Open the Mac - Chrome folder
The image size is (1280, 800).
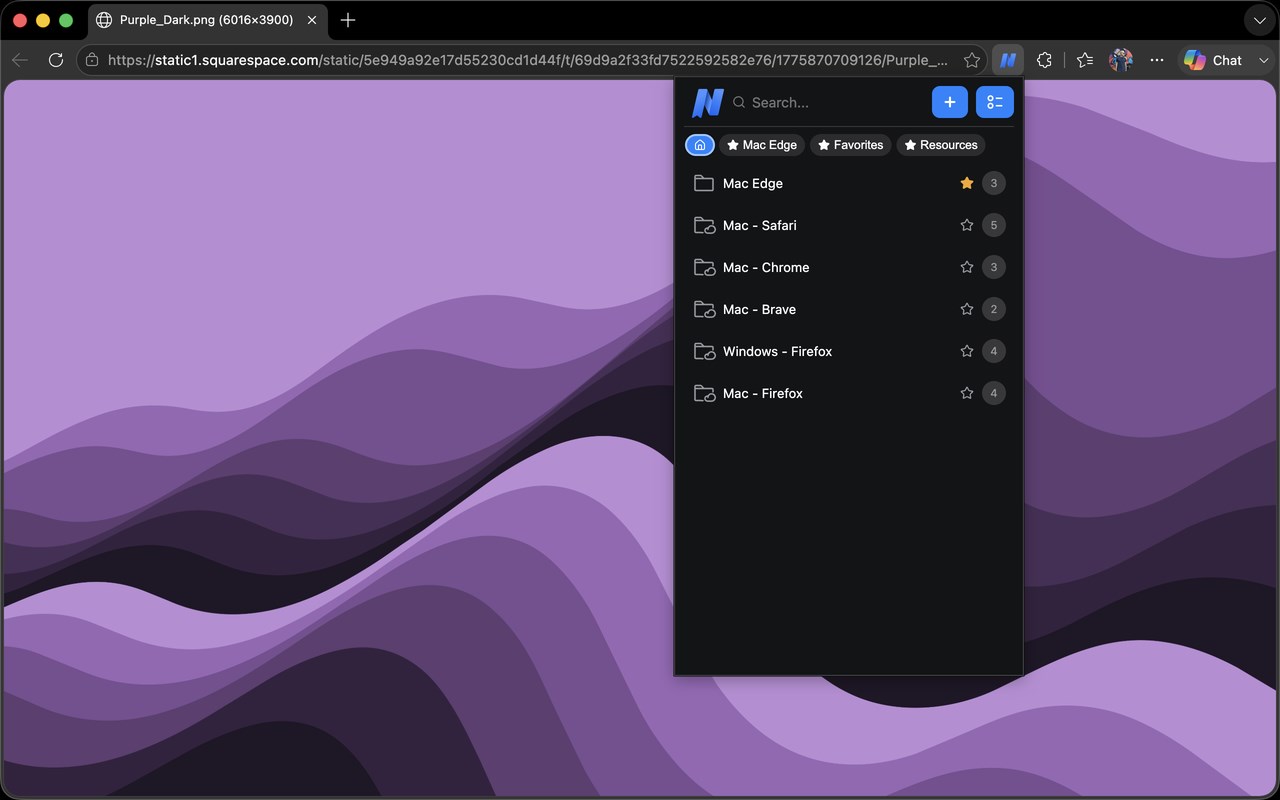click(848, 267)
